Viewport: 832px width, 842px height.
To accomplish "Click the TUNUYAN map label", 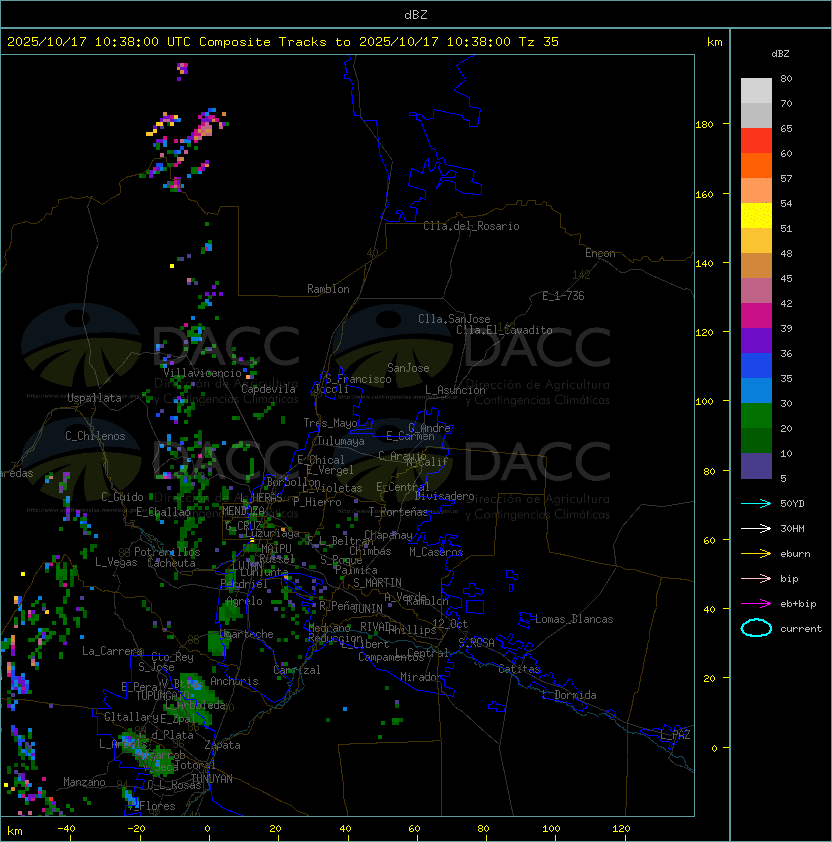I will point(212,779).
